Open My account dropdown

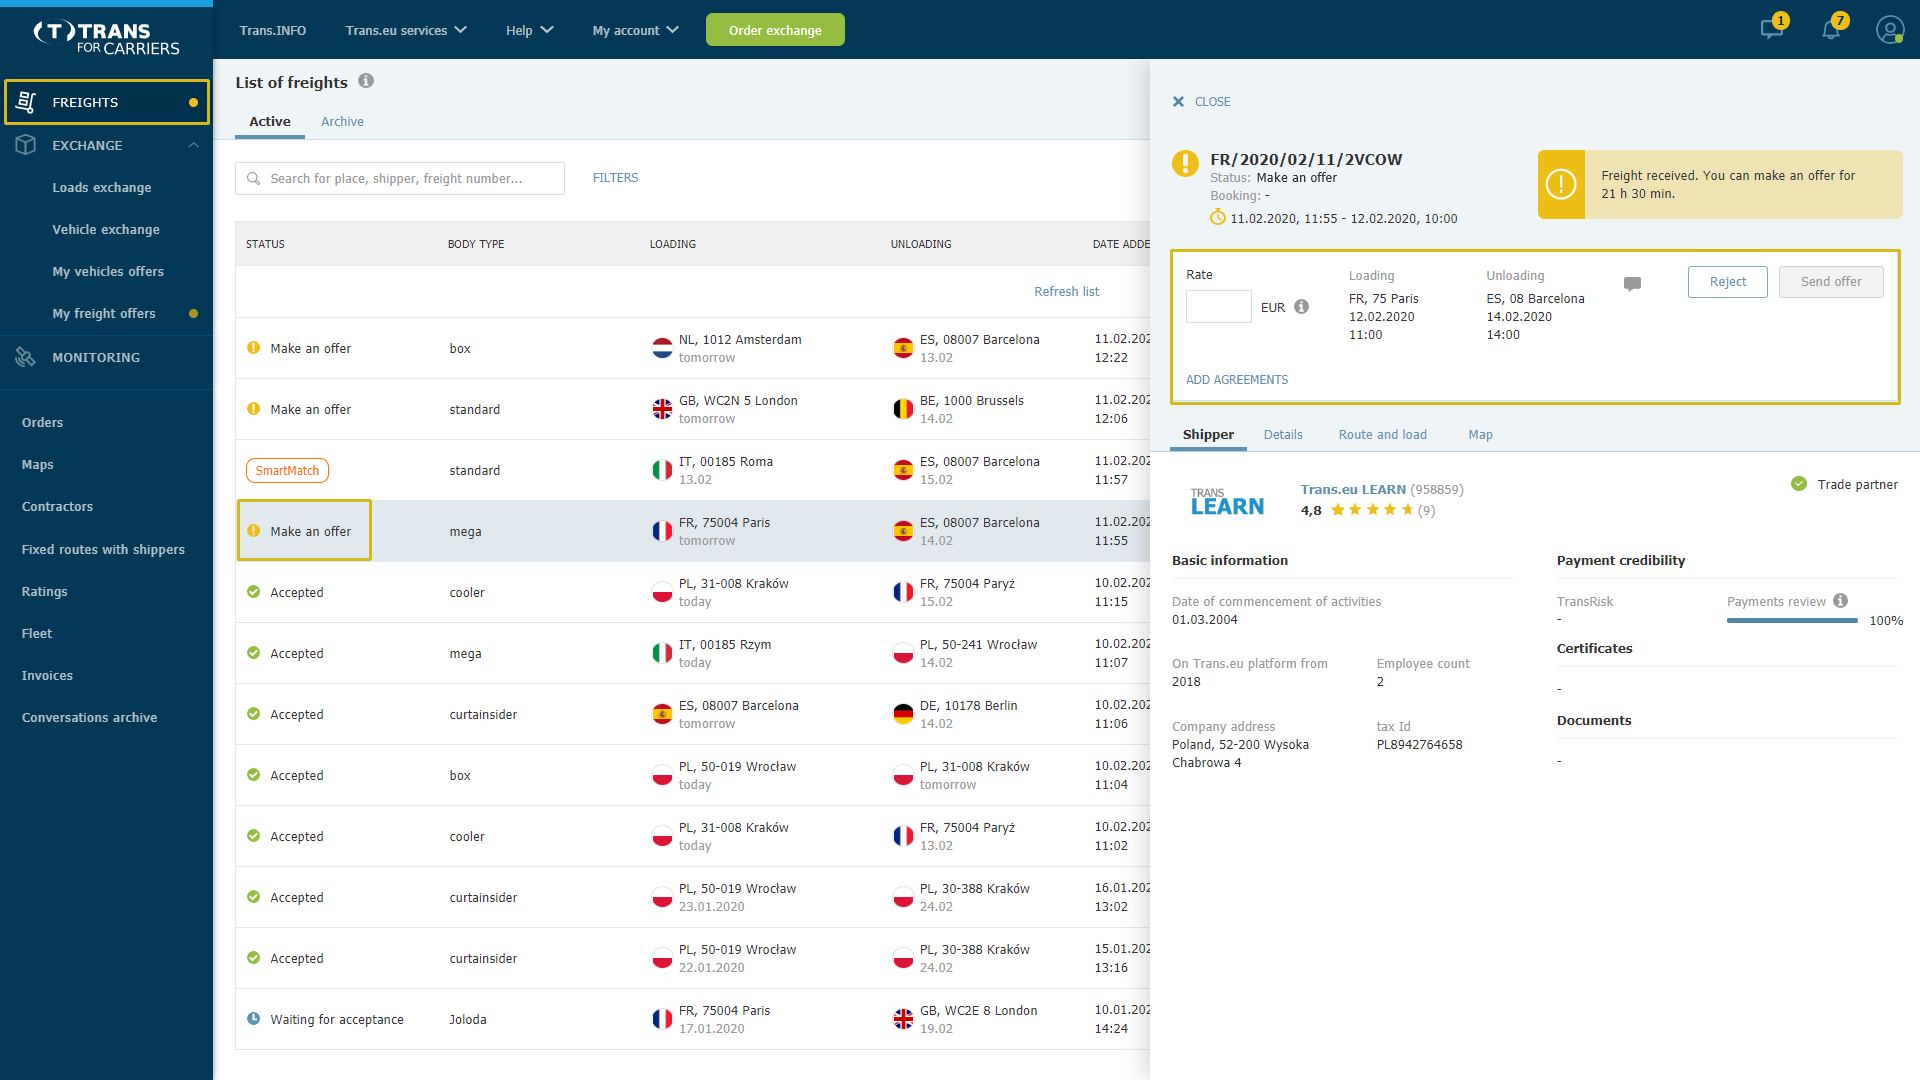coord(635,30)
